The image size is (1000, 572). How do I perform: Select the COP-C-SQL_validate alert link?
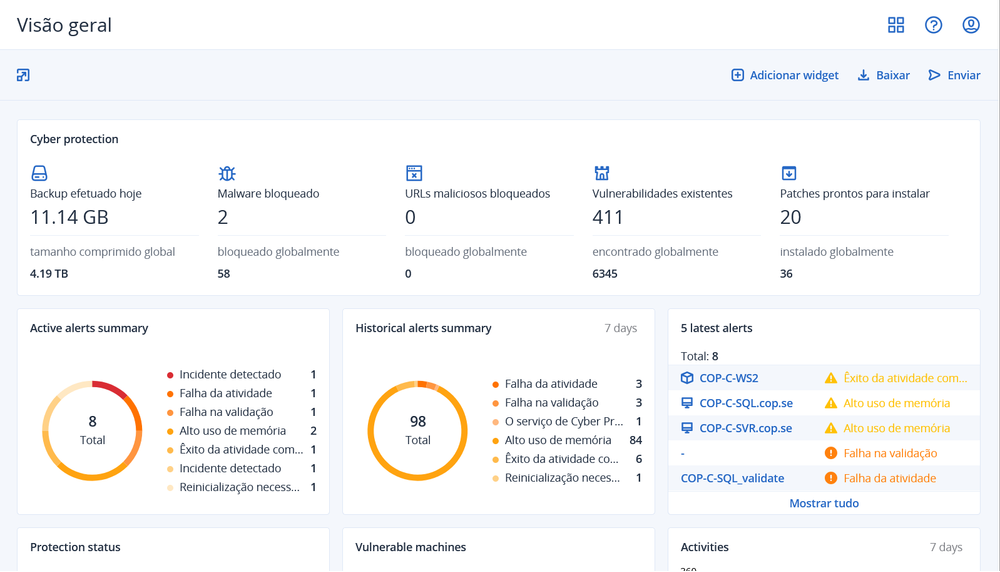(732, 478)
